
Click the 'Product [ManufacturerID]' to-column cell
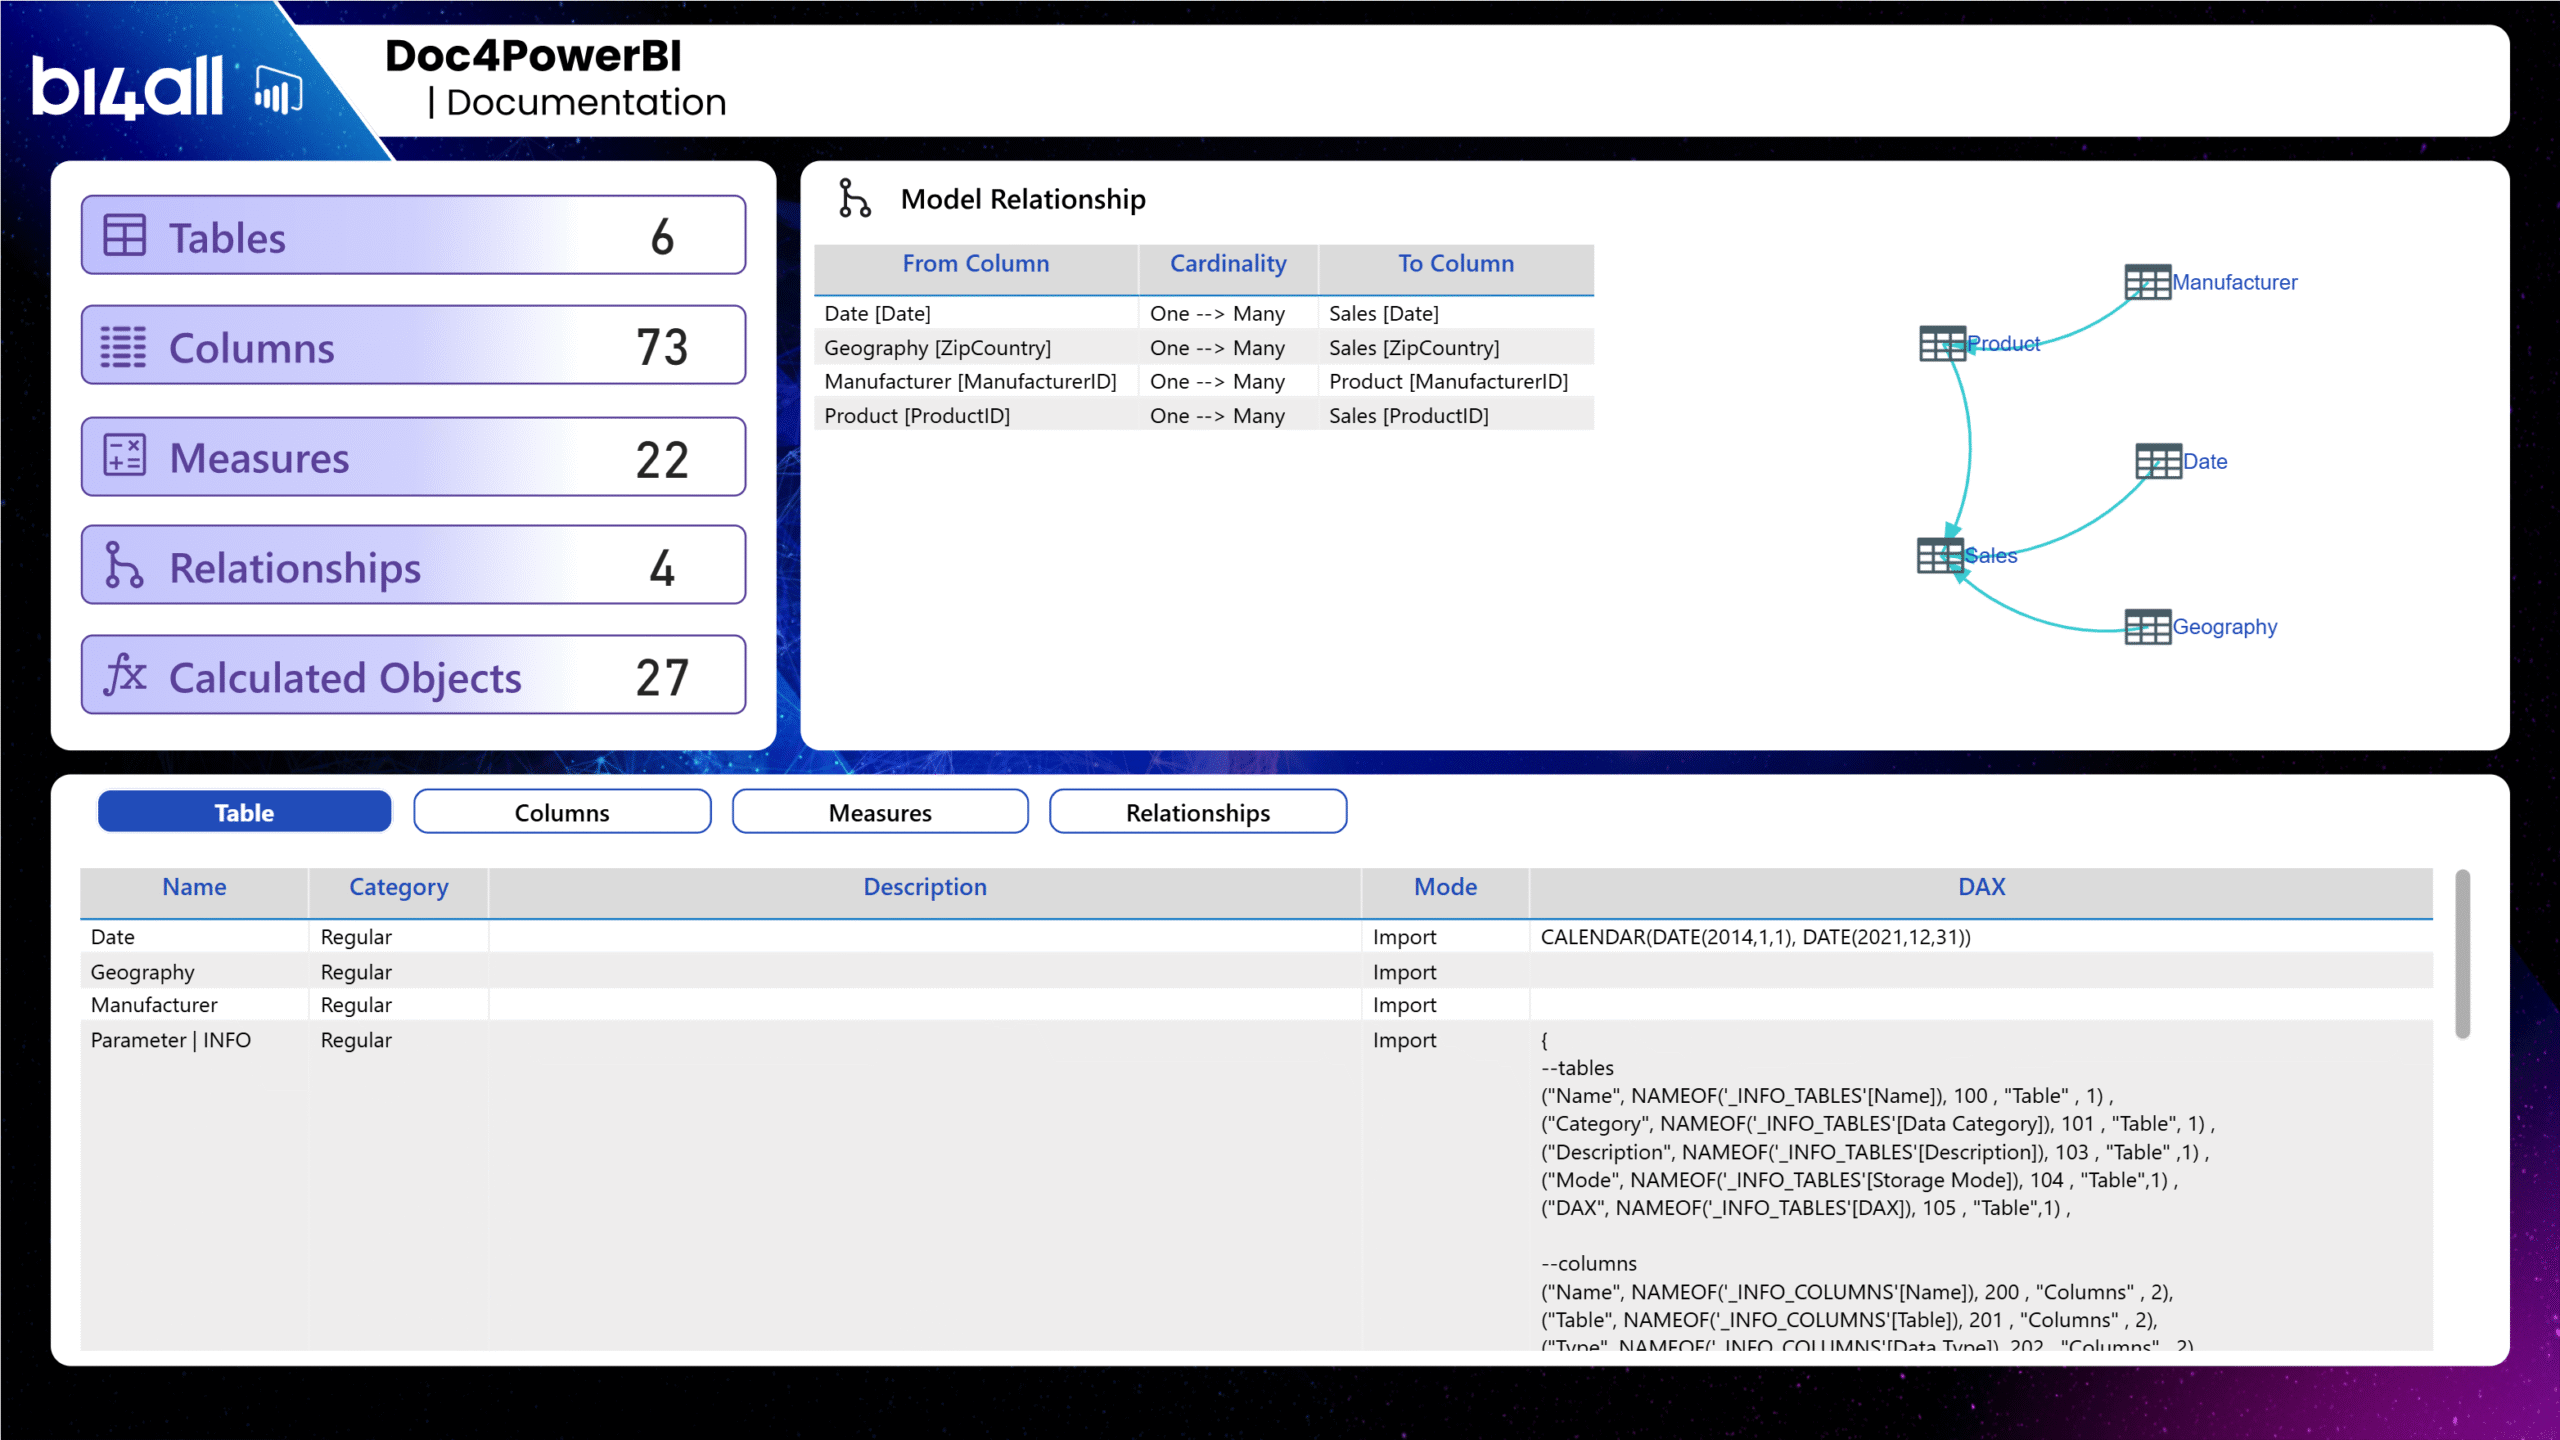[x=1456, y=382]
